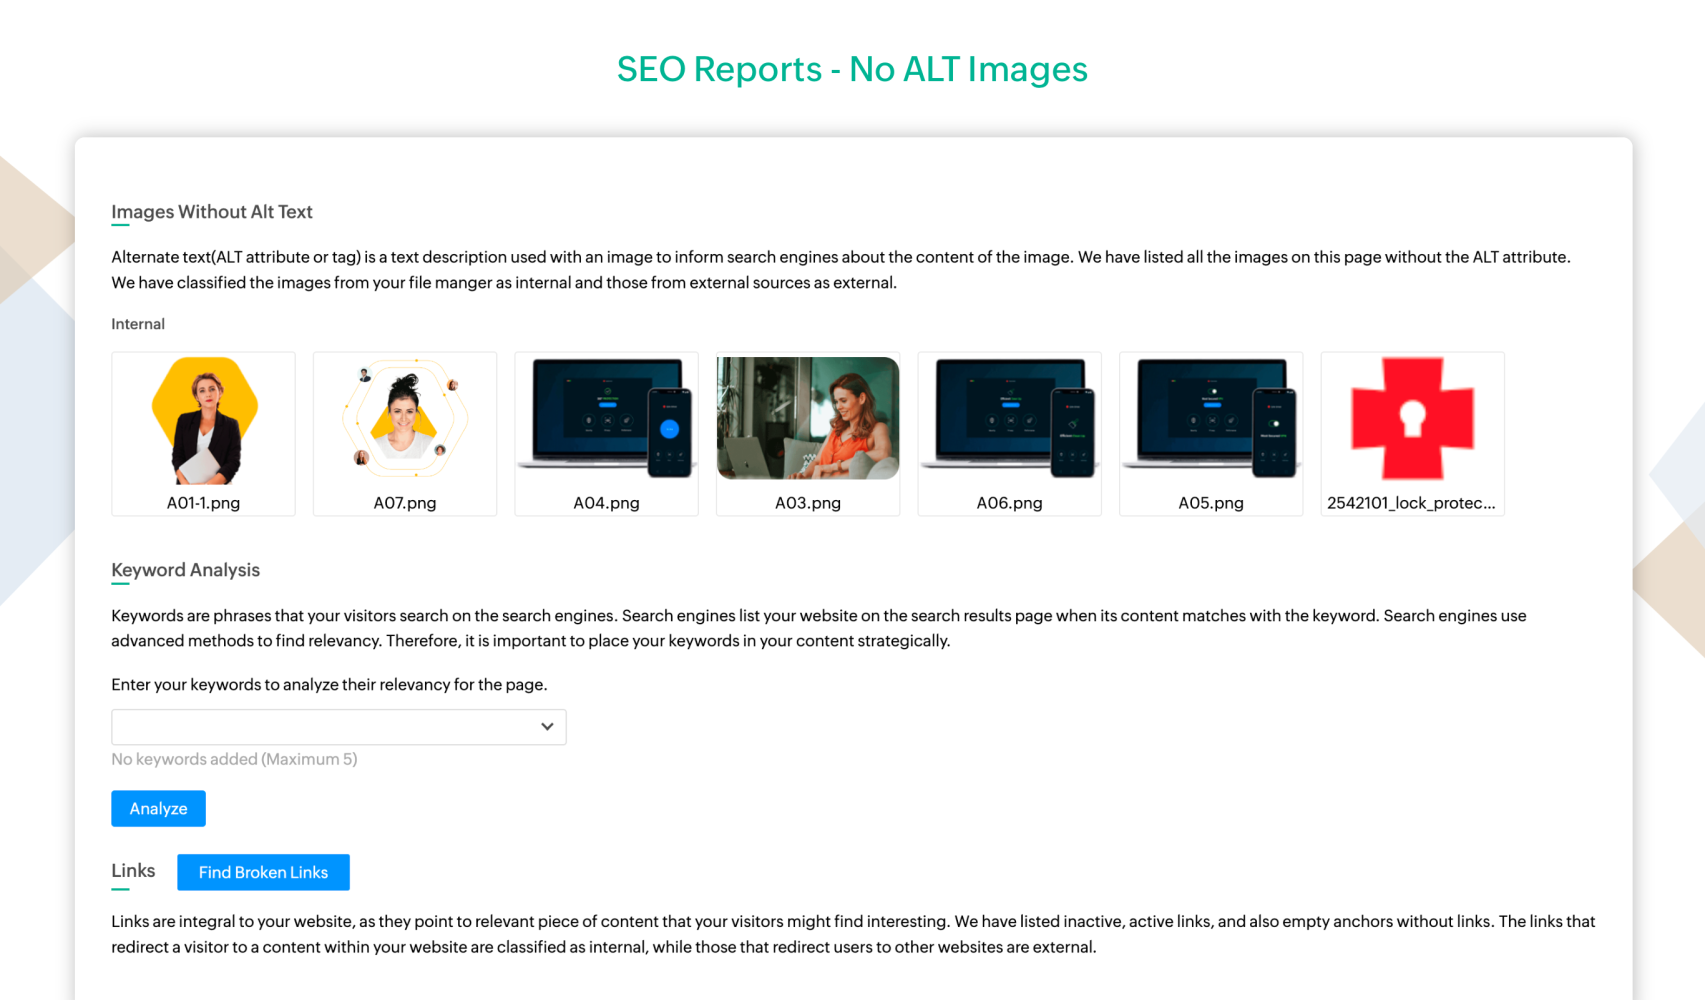Click the Keyword Analysis heading
1705x1000 pixels.
[185, 570]
